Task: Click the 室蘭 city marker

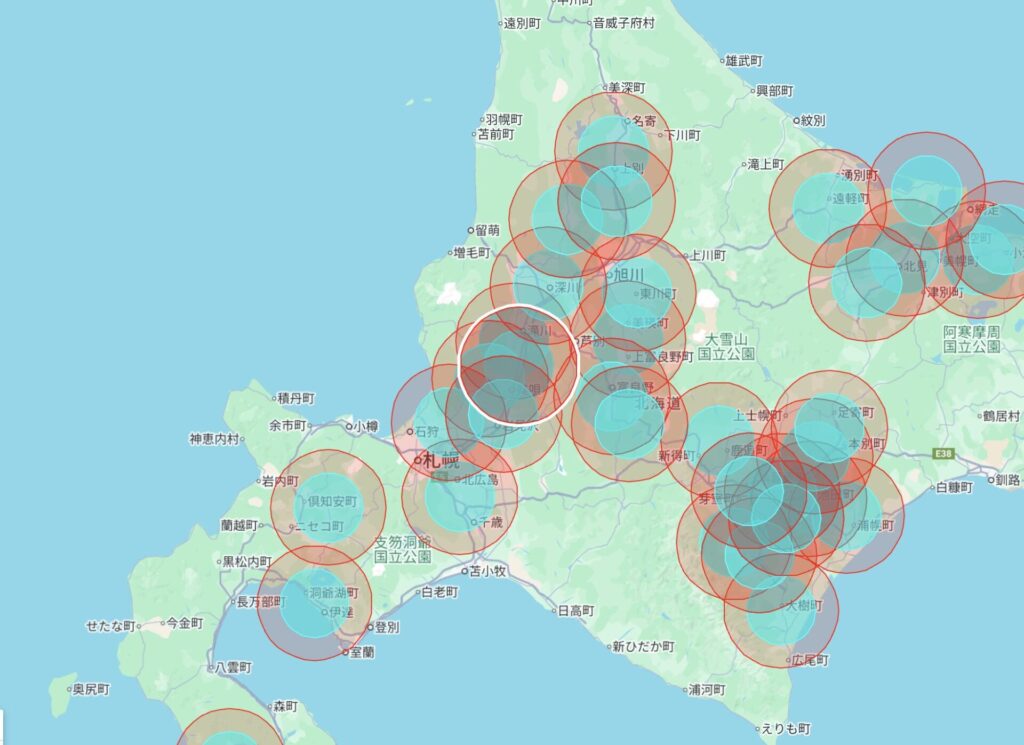Action: (x=346, y=652)
